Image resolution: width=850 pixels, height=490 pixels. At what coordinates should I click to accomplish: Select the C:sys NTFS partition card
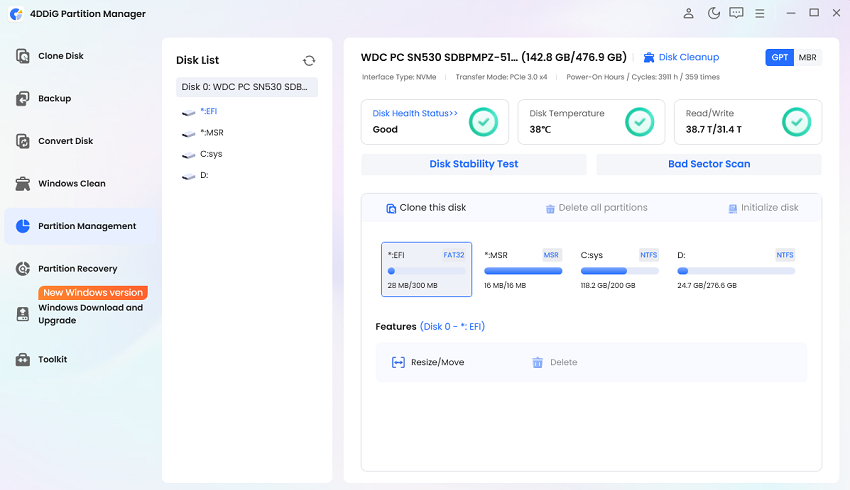click(620, 269)
